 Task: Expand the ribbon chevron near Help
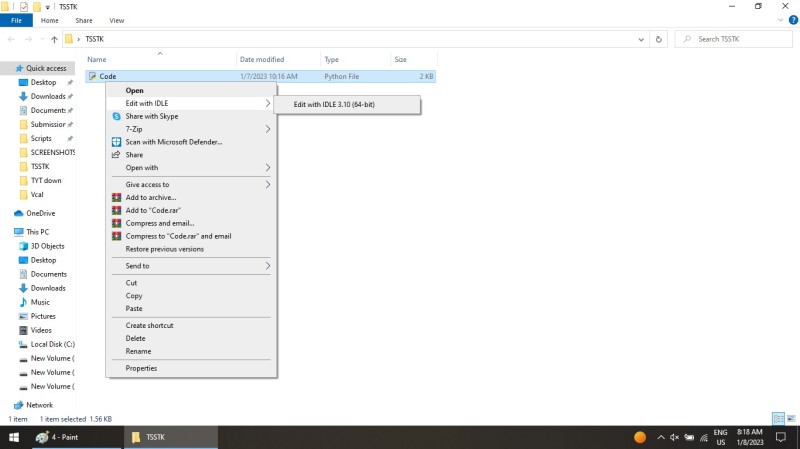(x=780, y=20)
